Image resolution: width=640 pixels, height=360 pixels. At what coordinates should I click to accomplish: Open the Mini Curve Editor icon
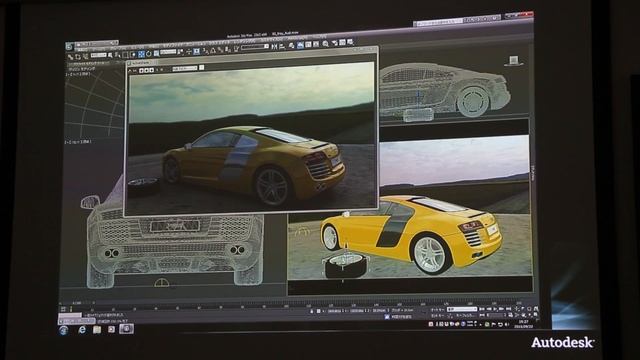63,309
